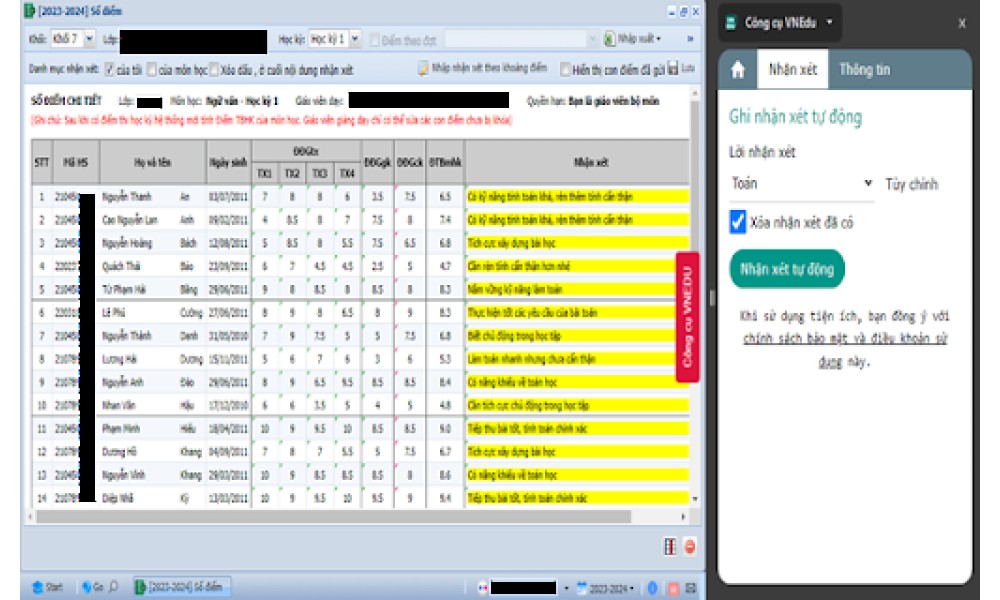Click the 'Họ và tên' column header
This screenshot has width=1000, height=600.
152,163
